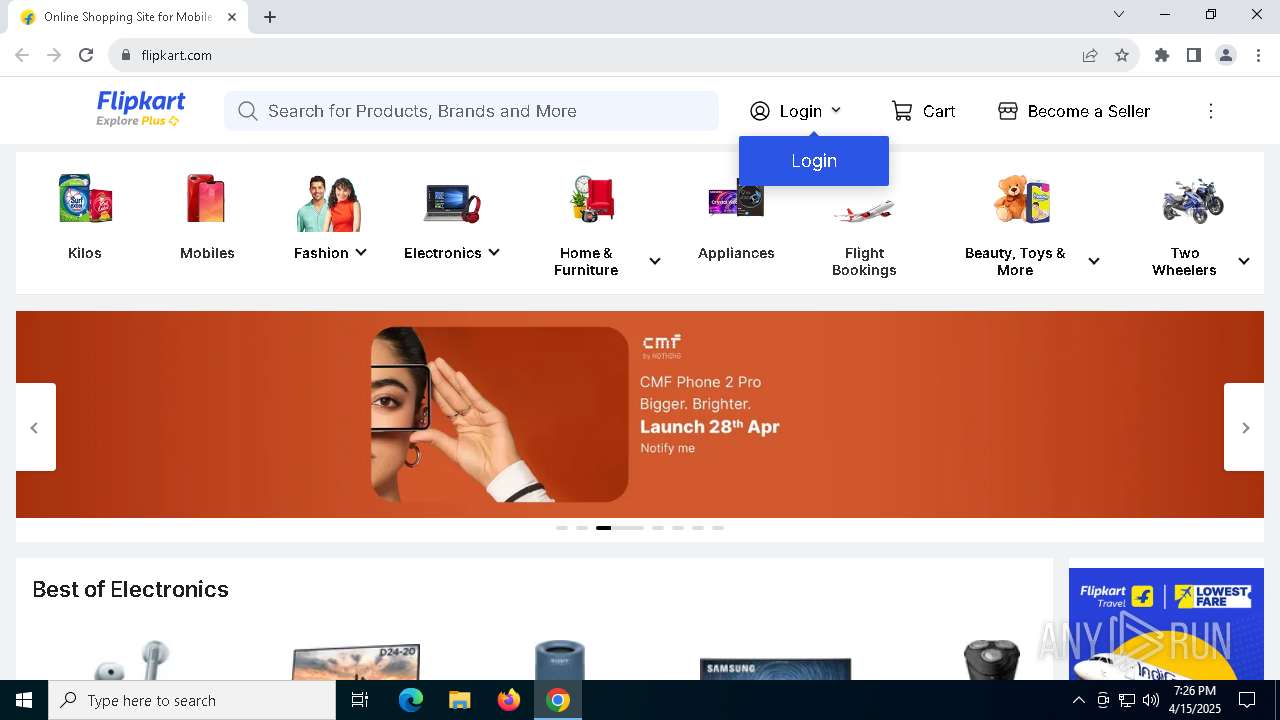Select the Appliances category image
Viewport: 1280px width, 720px height.
coord(736,199)
